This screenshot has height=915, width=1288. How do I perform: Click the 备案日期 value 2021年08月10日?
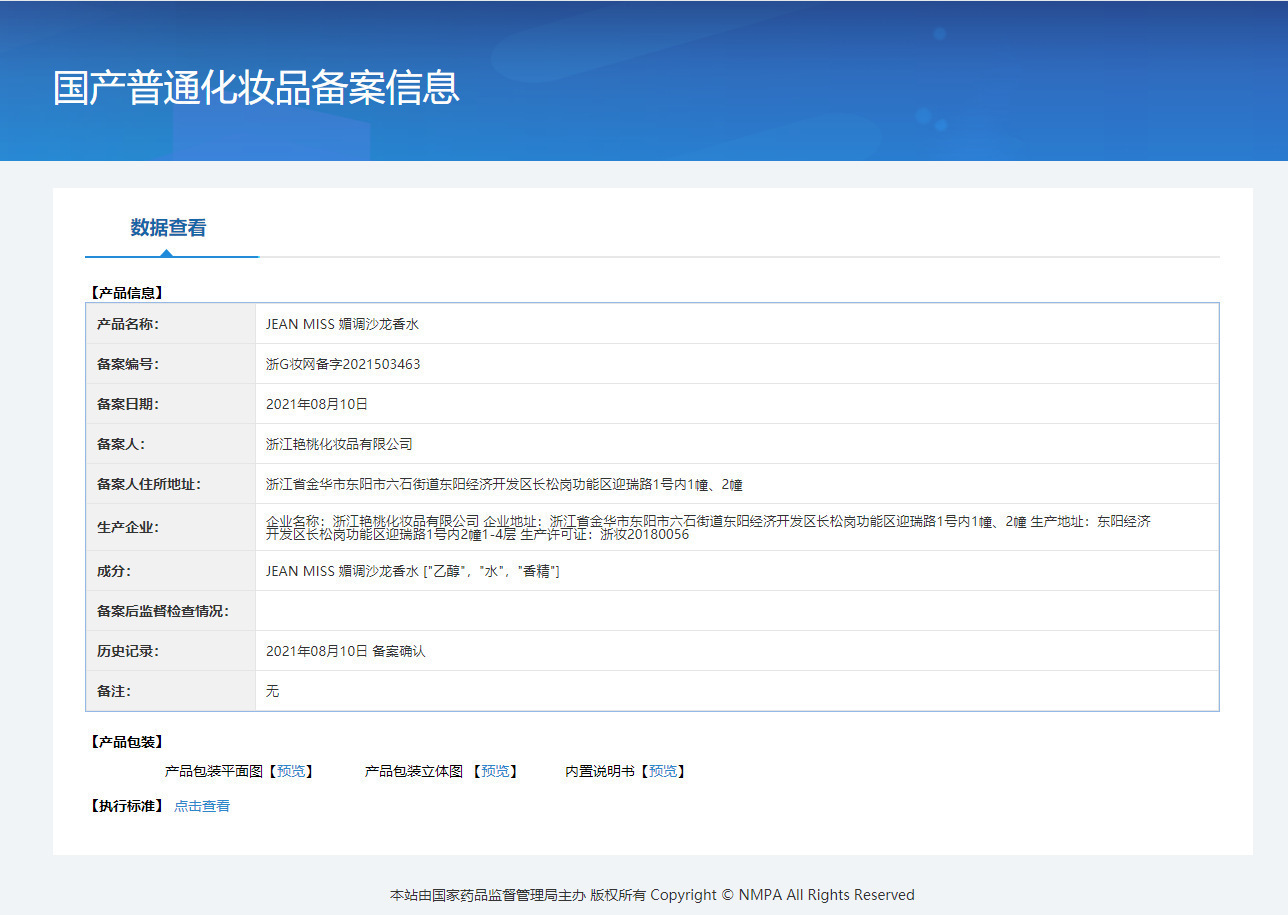(x=317, y=404)
